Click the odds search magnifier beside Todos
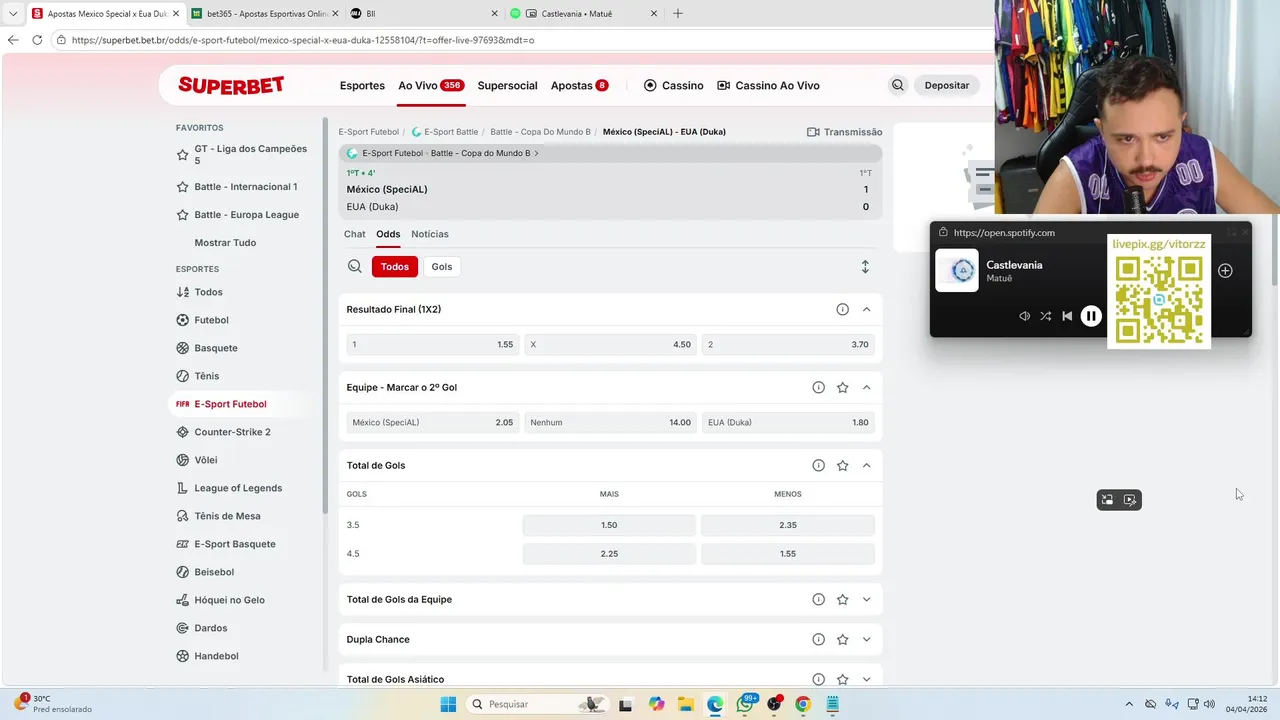 point(355,267)
